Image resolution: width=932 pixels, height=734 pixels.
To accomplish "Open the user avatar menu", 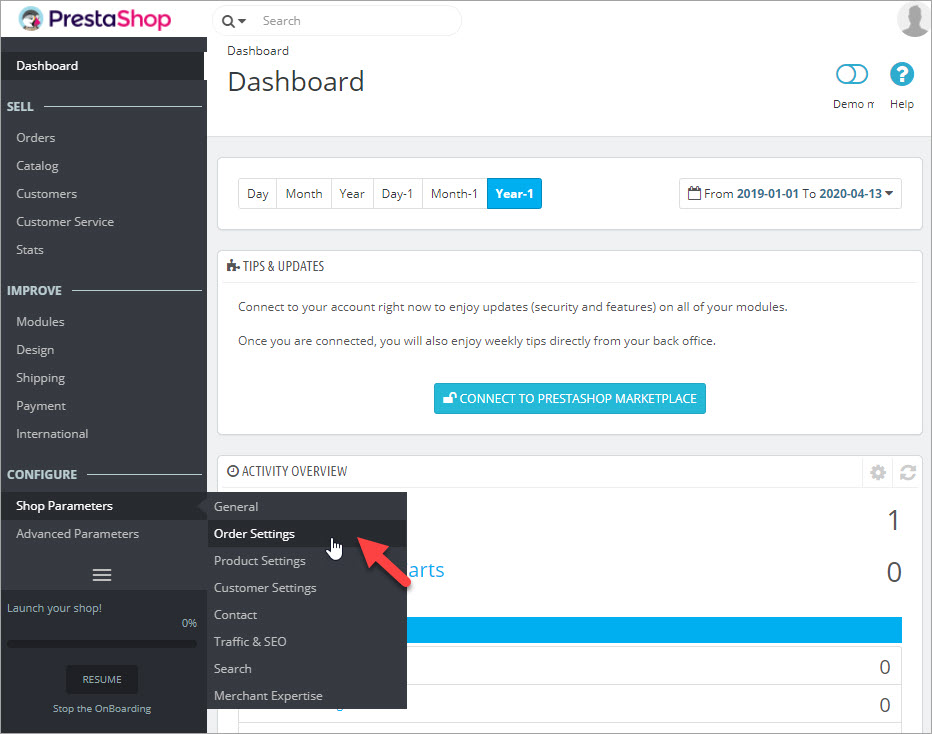I will [914, 19].
